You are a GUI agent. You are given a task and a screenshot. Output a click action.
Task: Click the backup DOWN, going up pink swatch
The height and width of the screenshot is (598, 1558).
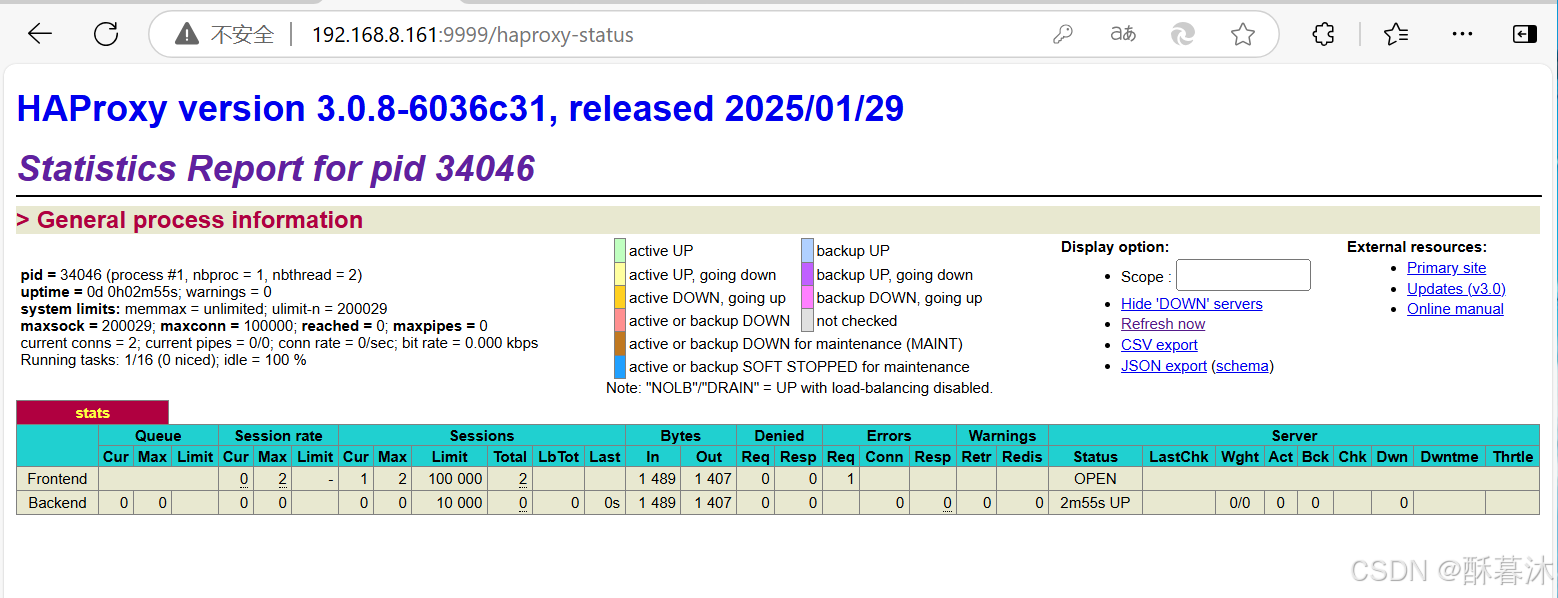tap(808, 297)
